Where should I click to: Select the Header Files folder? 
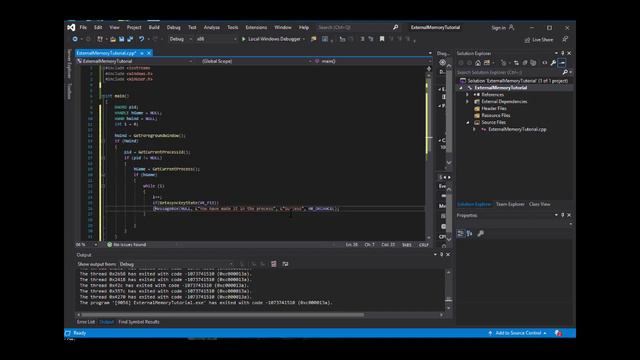tap(494, 109)
